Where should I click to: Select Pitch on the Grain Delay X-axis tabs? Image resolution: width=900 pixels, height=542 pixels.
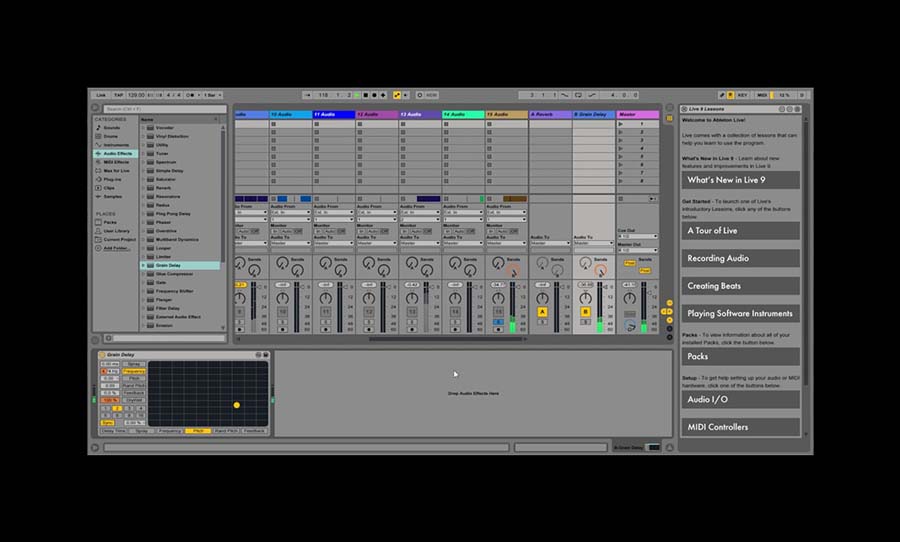(x=198, y=431)
